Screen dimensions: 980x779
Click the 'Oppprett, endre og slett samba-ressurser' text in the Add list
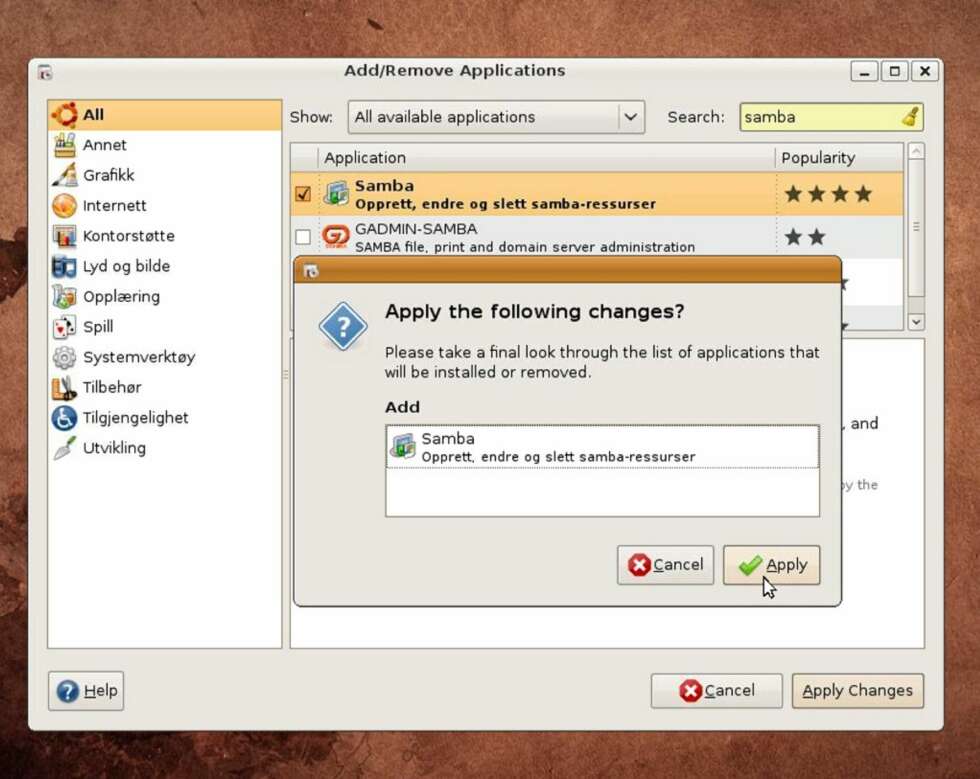coord(558,457)
